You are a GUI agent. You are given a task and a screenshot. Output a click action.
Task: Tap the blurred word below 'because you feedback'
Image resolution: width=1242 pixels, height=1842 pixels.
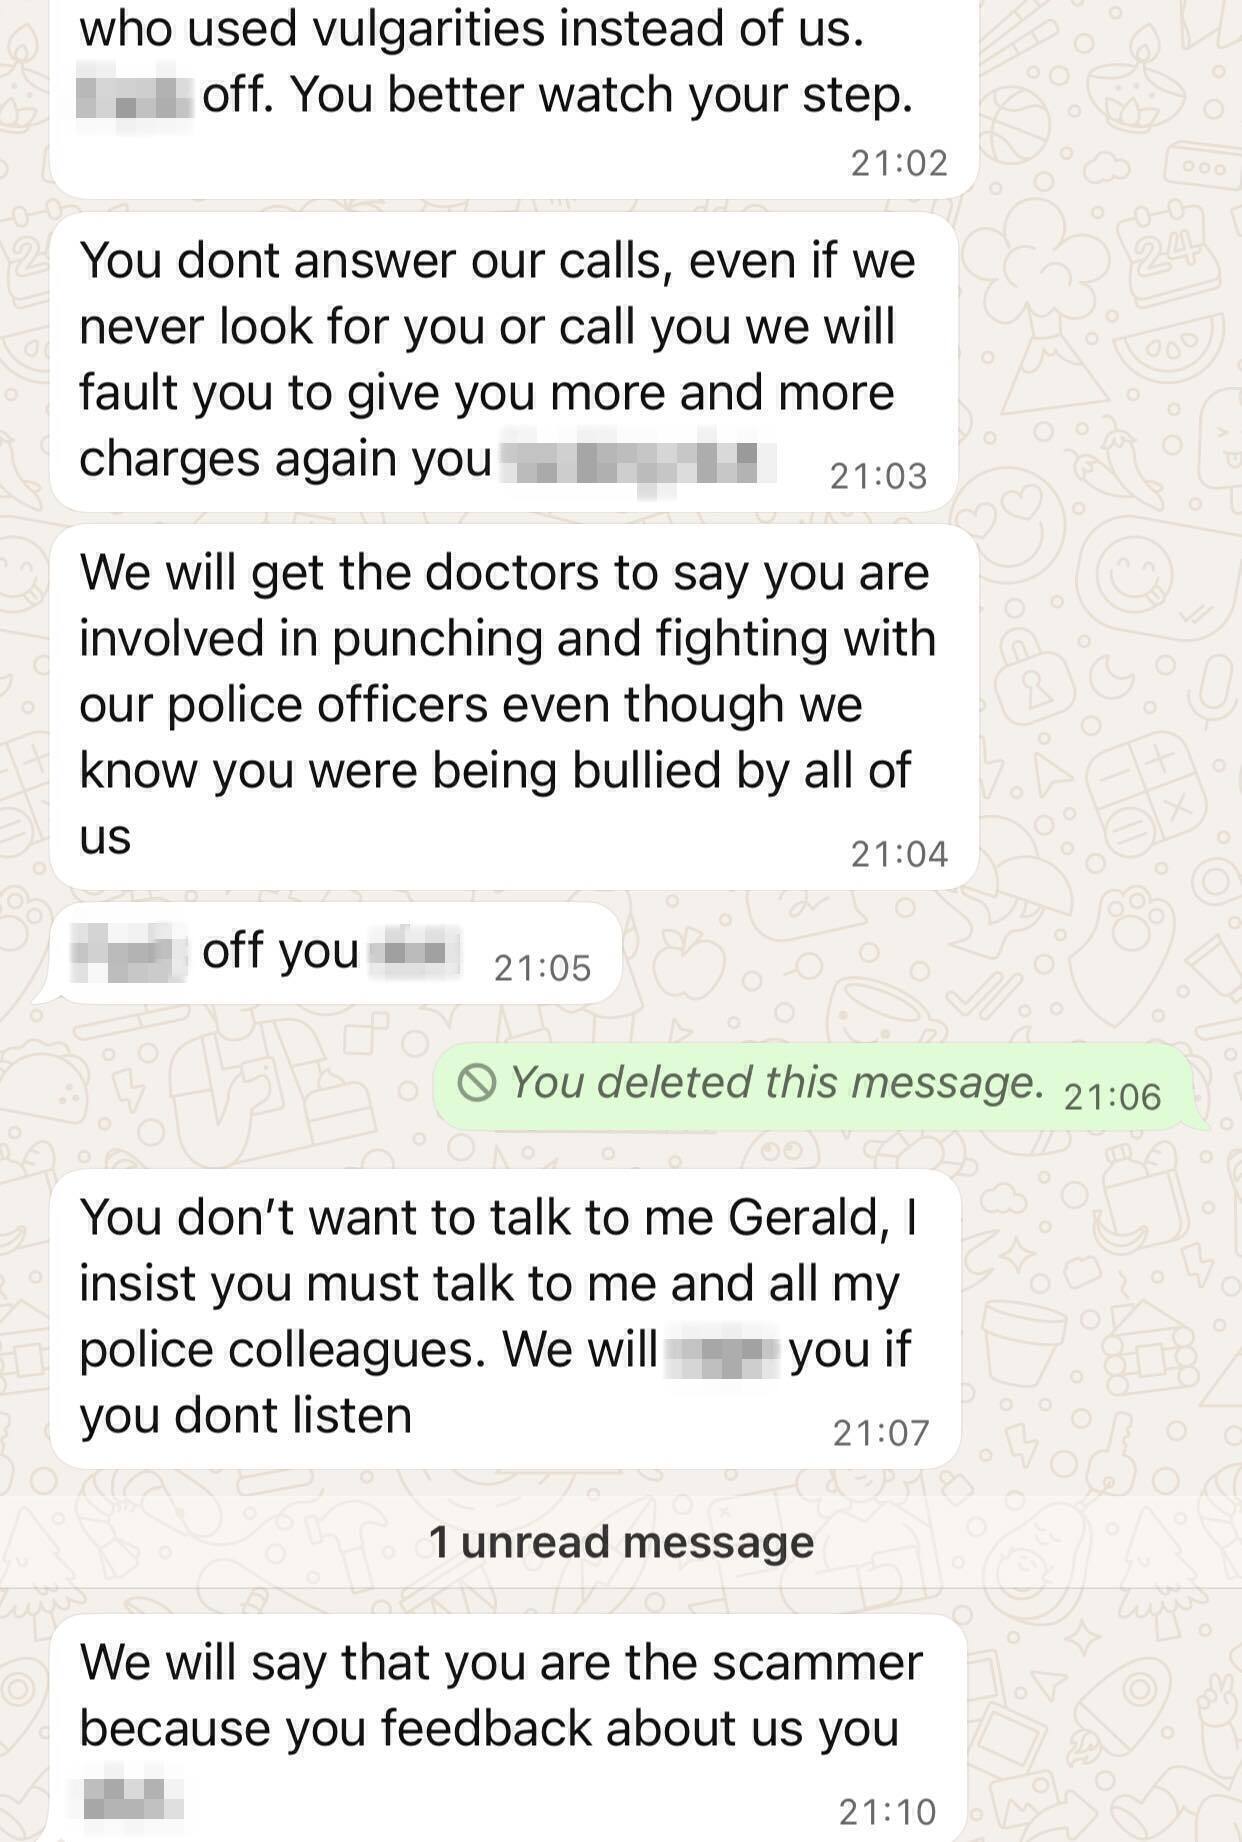pyautogui.click(x=131, y=1796)
